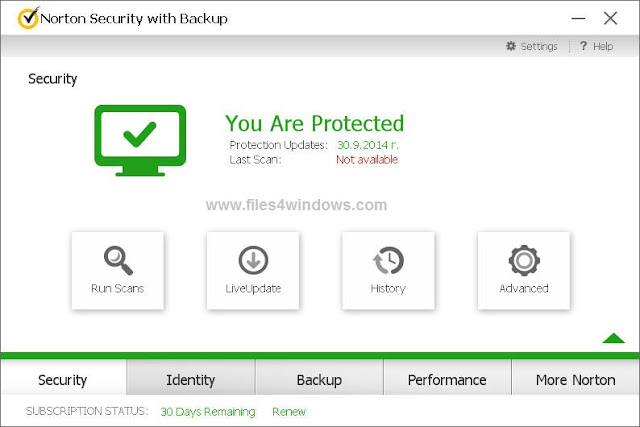This screenshot has width=640, height=427.
Task: Open LiveUpdate download arrow icon
Action: 253,260
